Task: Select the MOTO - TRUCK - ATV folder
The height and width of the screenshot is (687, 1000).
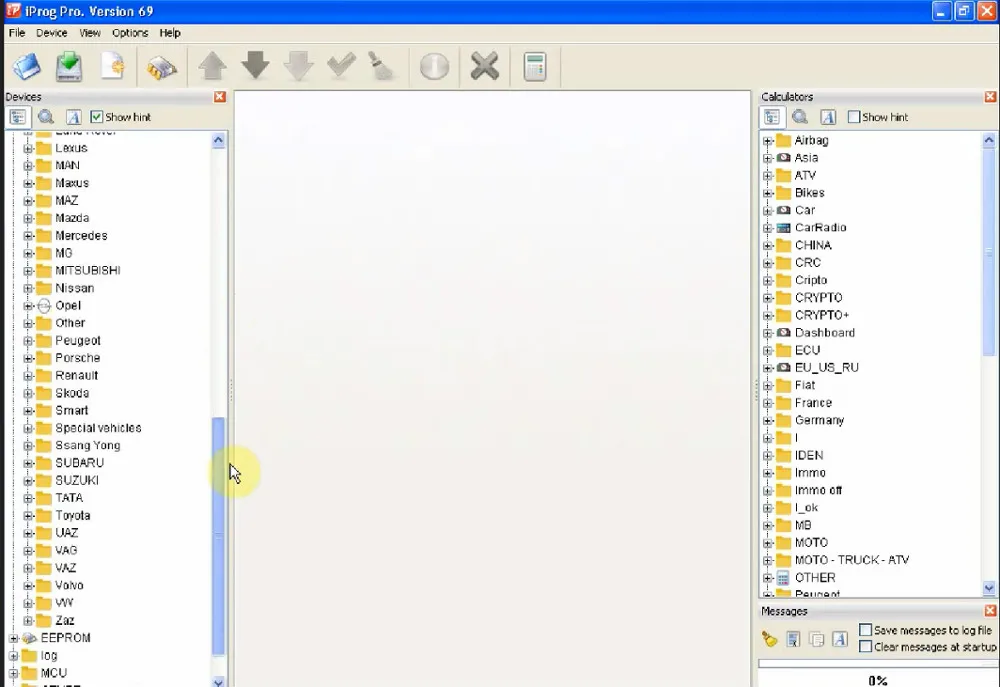Action: coord(852,559)
